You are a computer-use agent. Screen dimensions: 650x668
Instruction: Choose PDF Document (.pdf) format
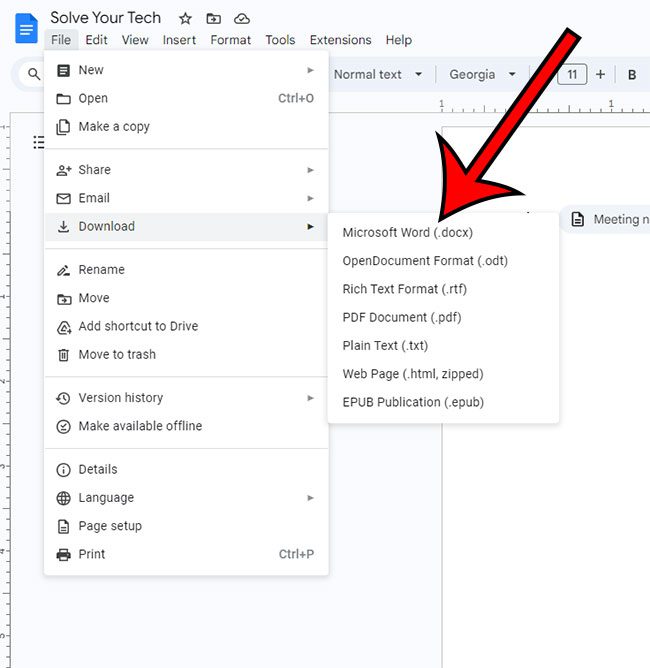[x=402, y=318]
